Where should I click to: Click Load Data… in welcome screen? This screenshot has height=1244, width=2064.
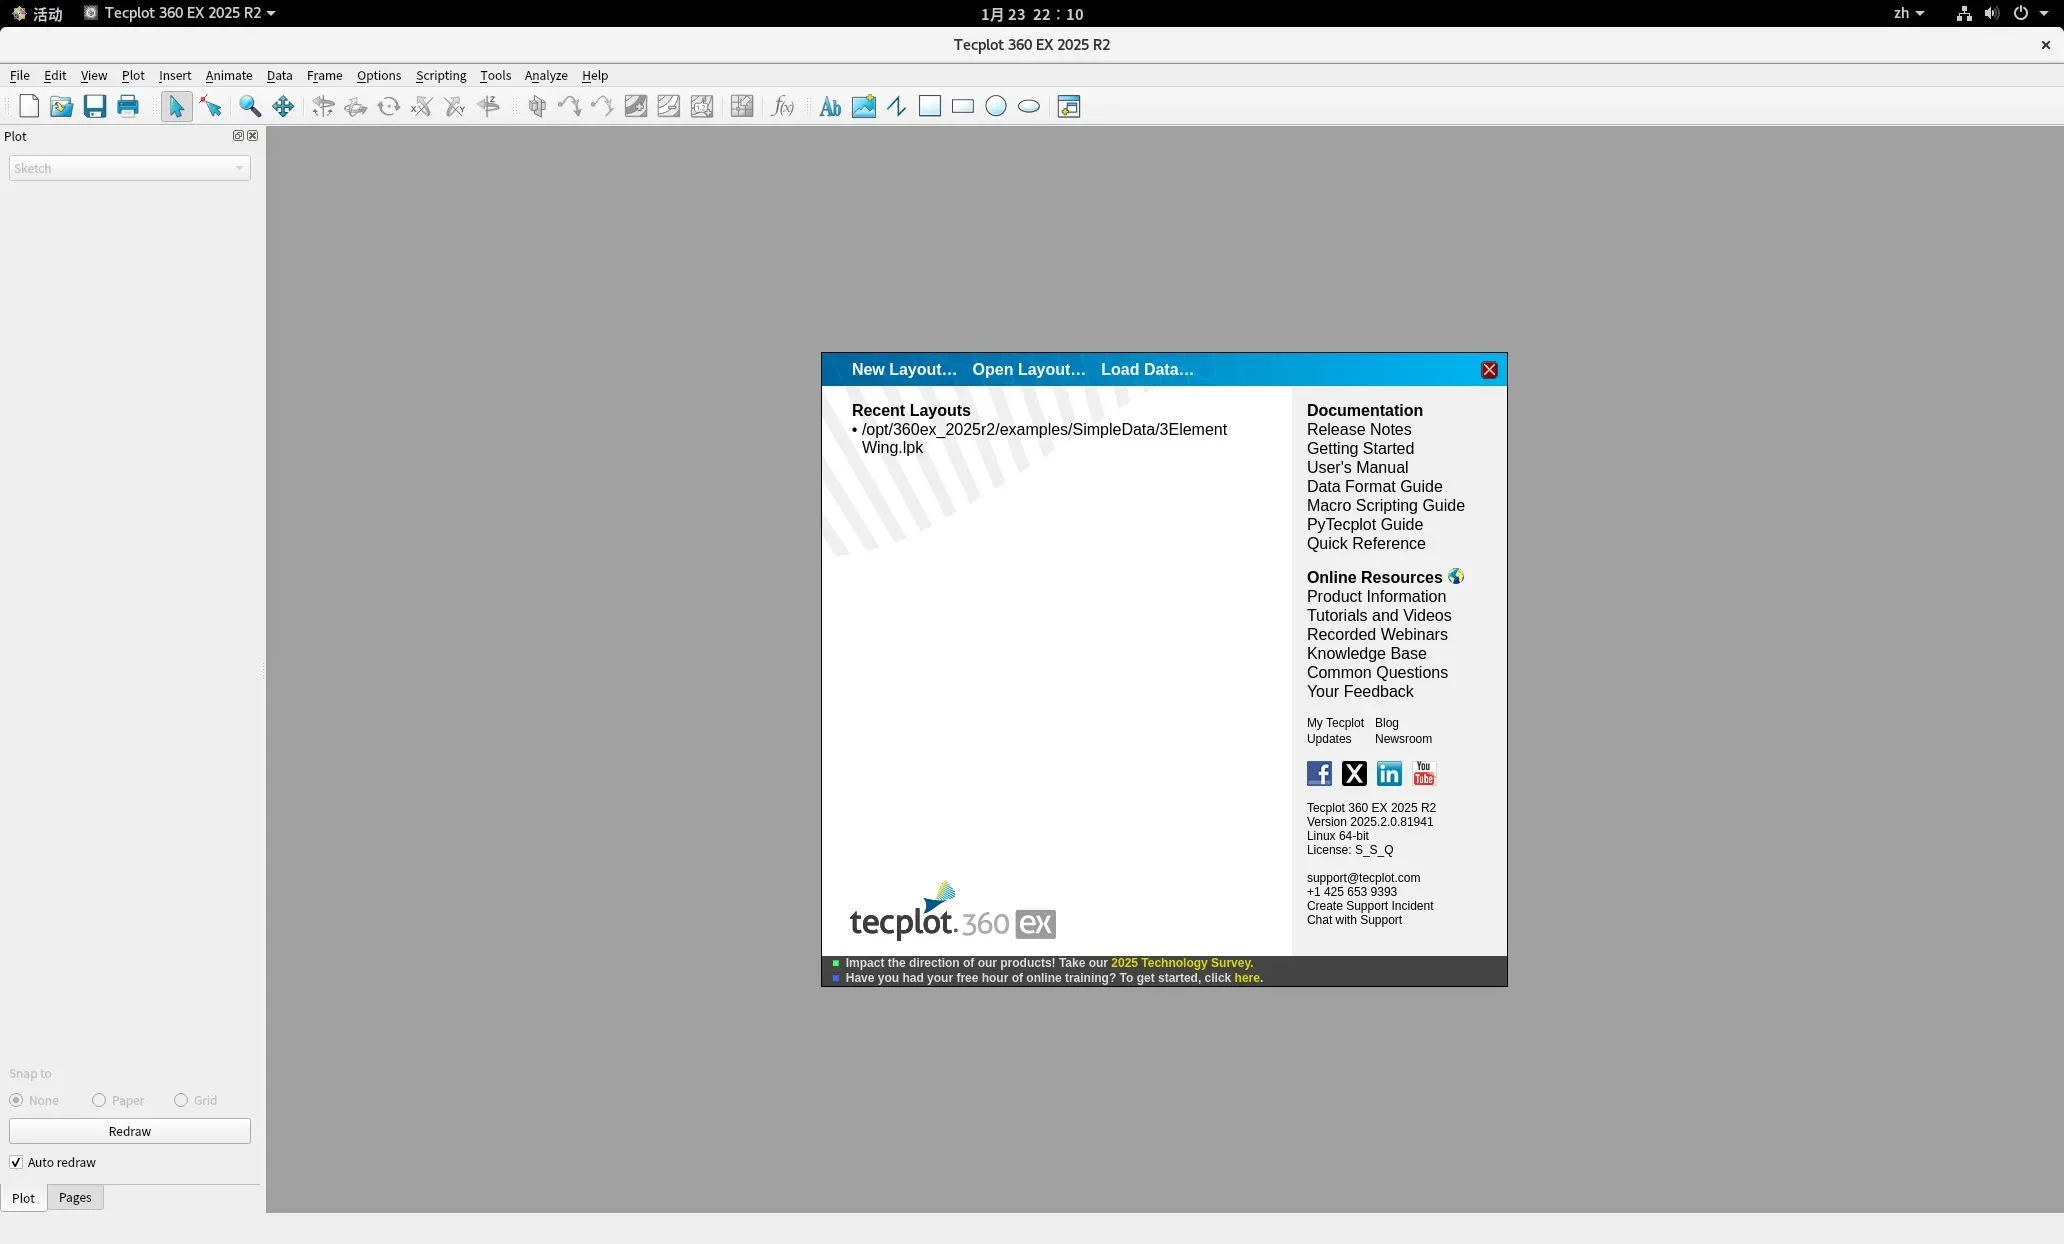pyautogui.click(x=1147, y=369)
